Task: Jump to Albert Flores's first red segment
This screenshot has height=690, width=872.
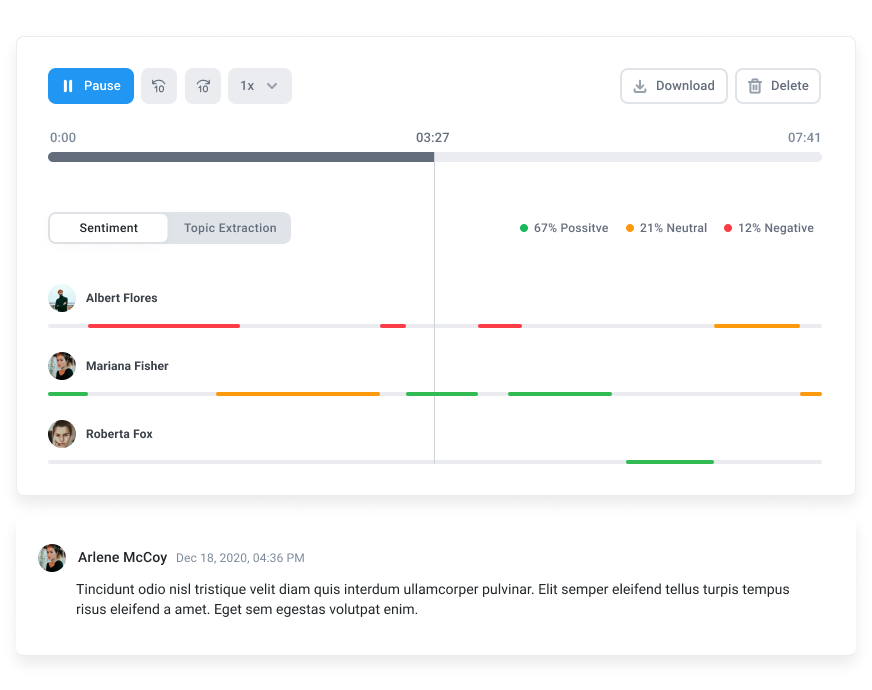Action: click(x=164, y=326)
